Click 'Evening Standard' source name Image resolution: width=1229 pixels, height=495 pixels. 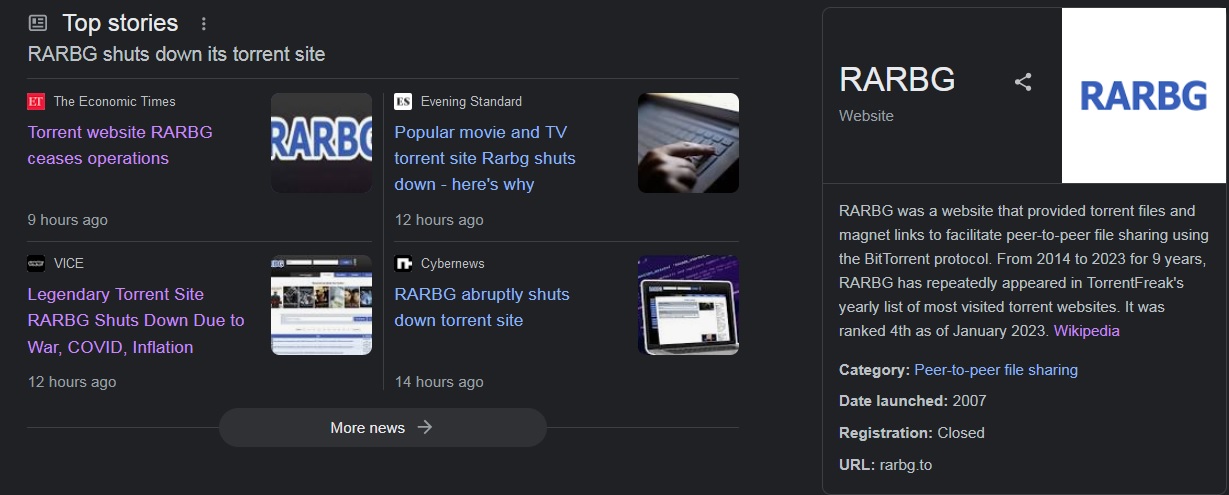pos(471,101)
